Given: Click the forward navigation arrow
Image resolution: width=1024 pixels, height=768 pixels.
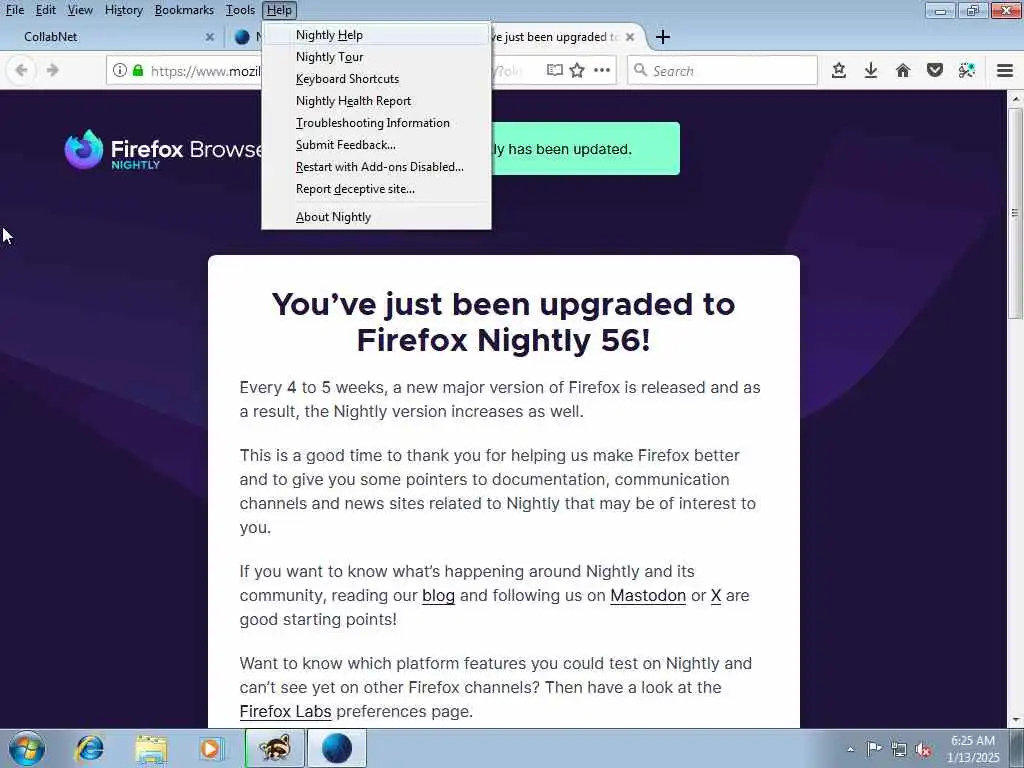Looking at the screenshot, I should (53, 71).
